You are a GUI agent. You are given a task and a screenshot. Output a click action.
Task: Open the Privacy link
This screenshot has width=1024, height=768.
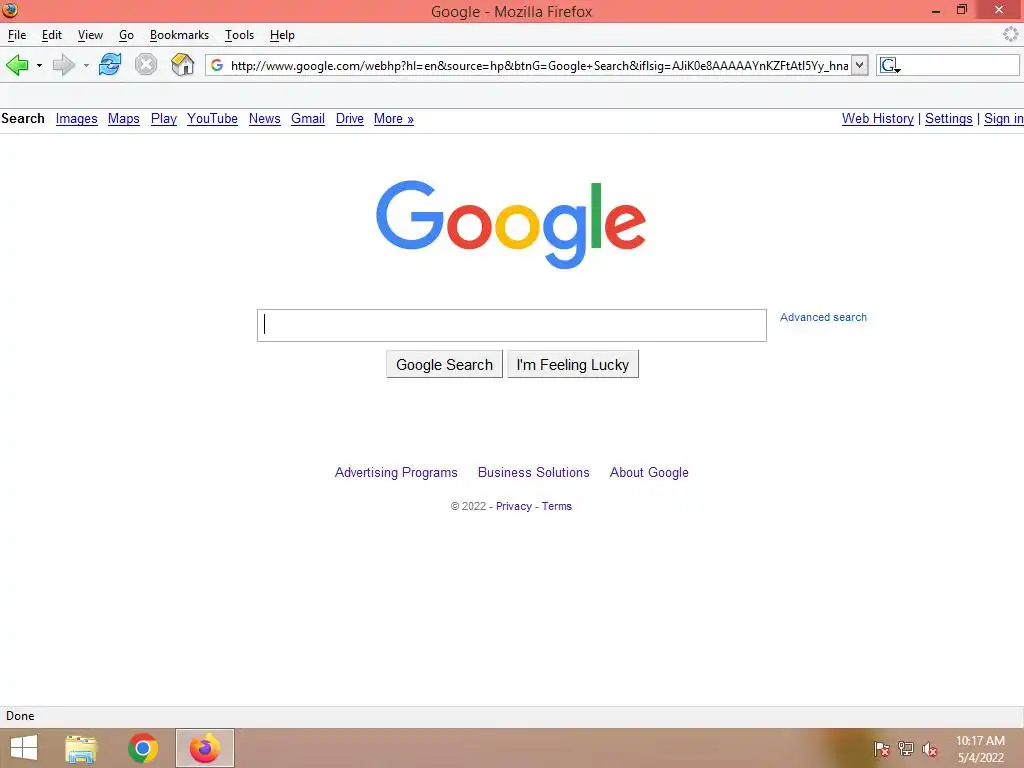(x=513, y=506)
